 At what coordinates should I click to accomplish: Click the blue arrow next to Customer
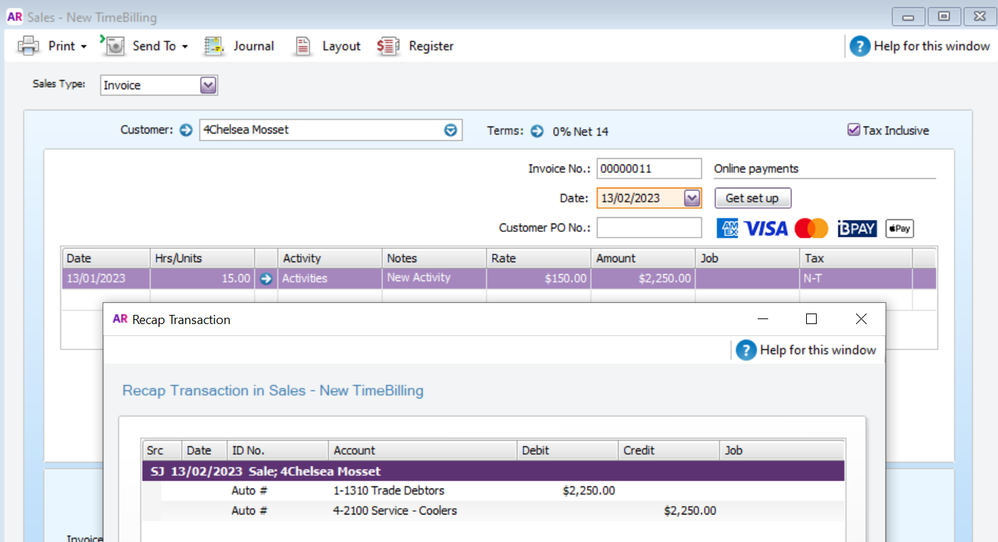[186, 130]
